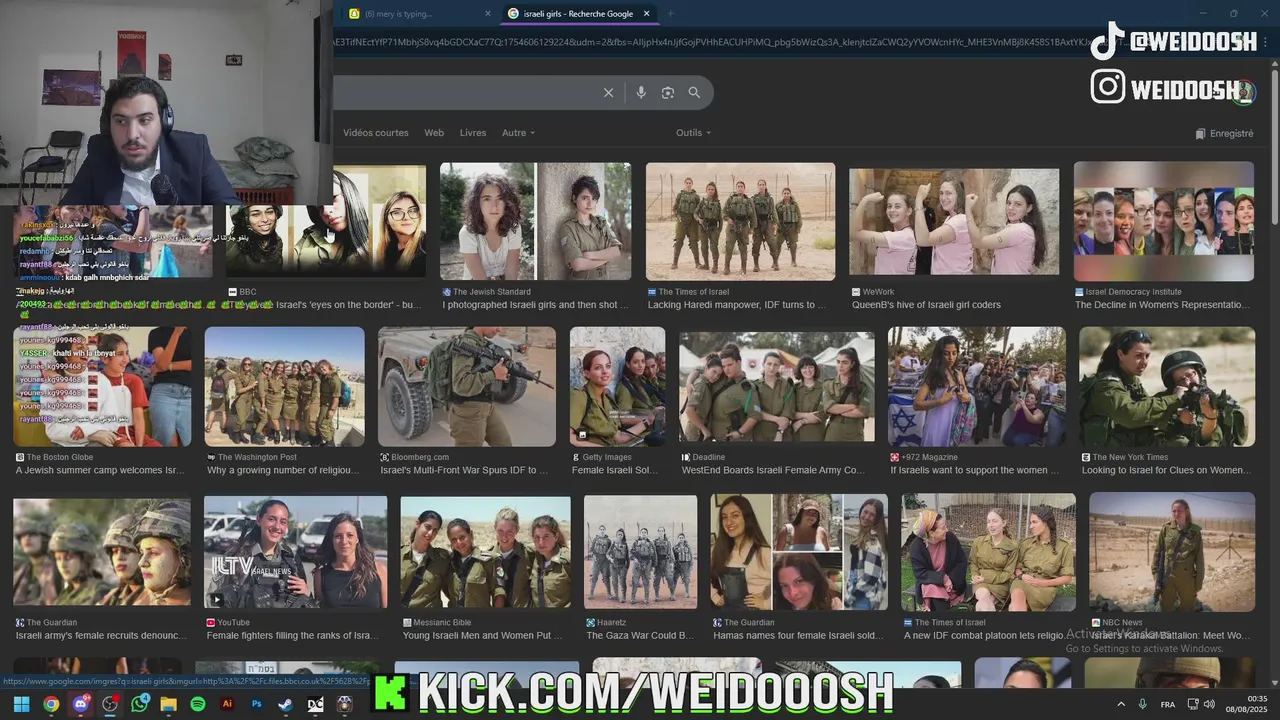Open the volume control tray icon

[x=1210, y=704]
